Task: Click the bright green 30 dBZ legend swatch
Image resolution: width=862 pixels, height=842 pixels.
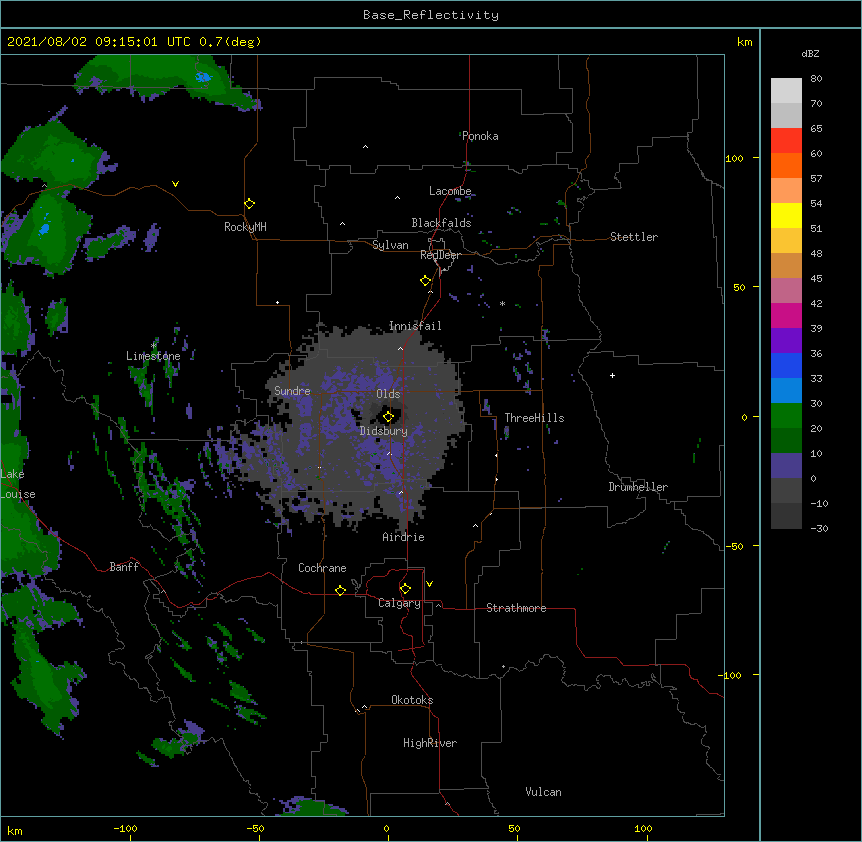Action: (786, 416)
